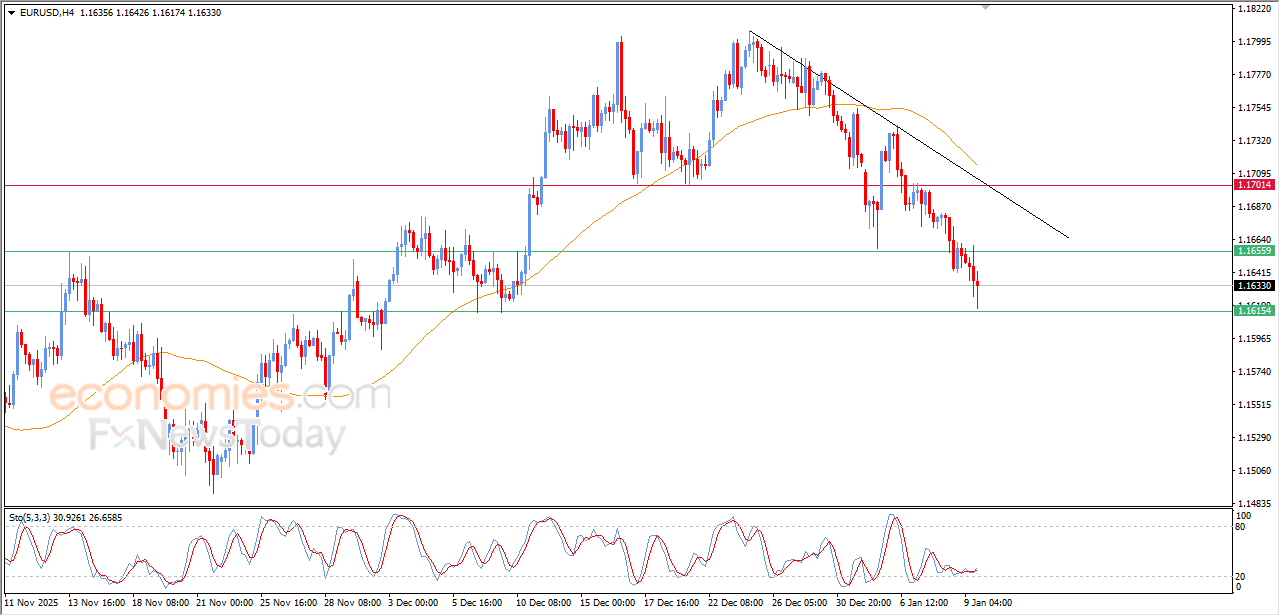
Task: Click the 28 Nov 08:00 time label
Action: (x=352, y=603)
